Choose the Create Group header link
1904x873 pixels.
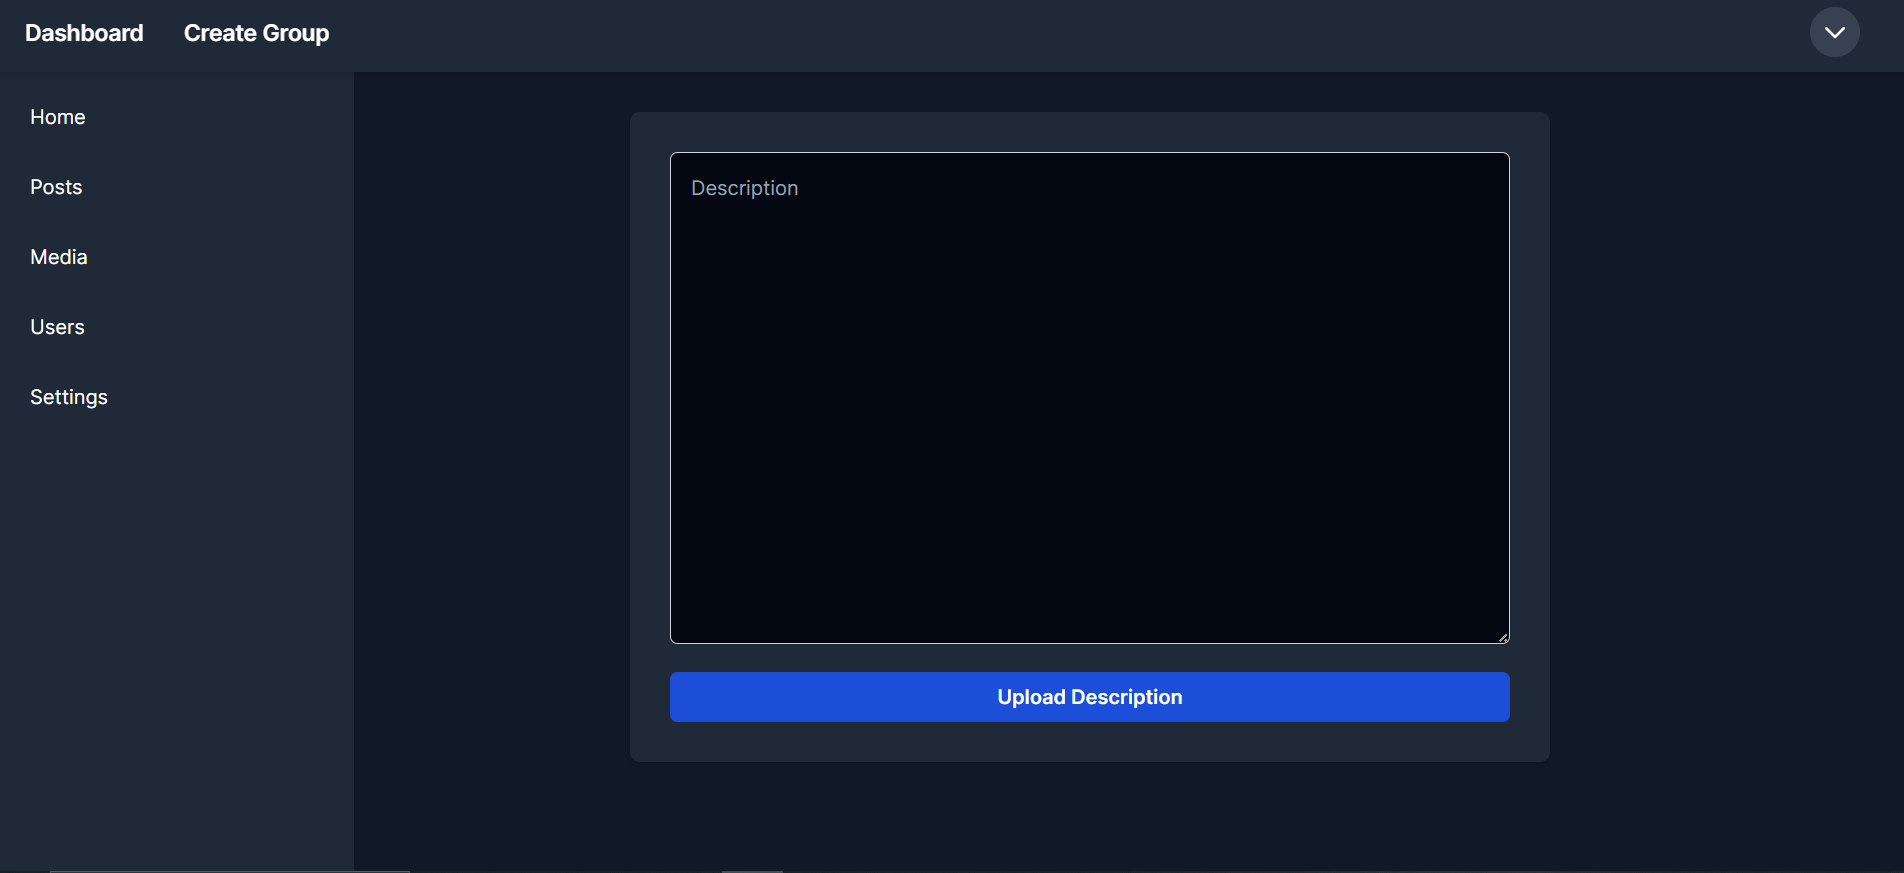tap(256, 33)
